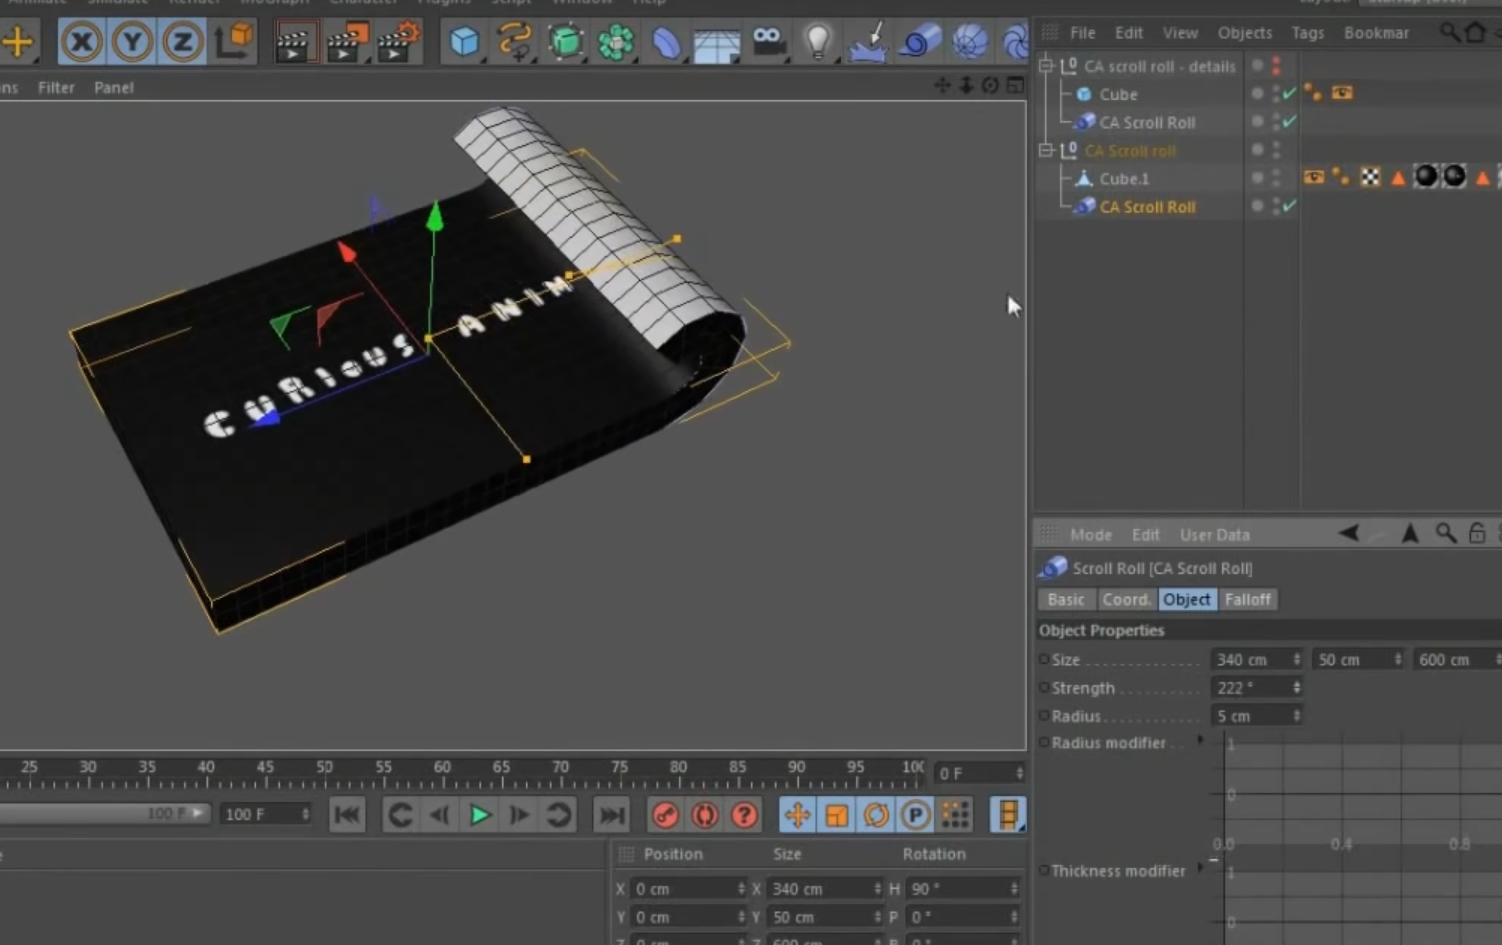Switch to the Basic tab

tap(1066, 599)
